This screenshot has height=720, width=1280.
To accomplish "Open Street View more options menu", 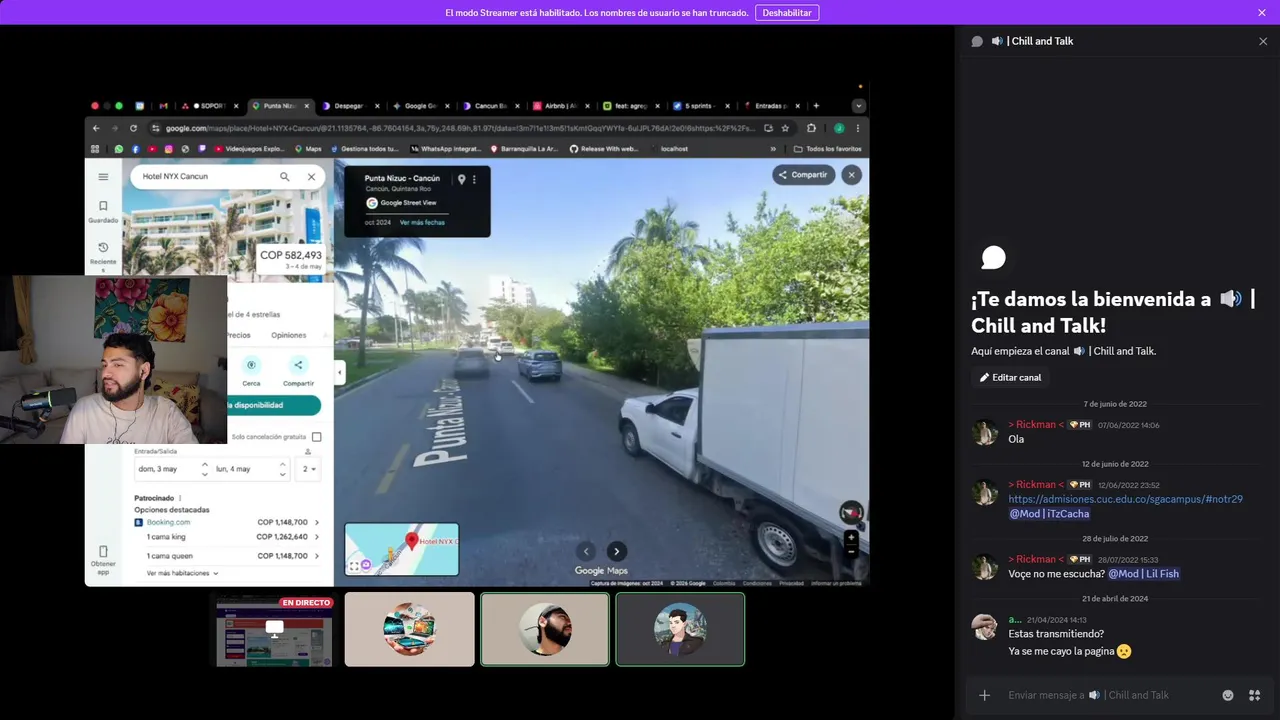I will (474, 179).
